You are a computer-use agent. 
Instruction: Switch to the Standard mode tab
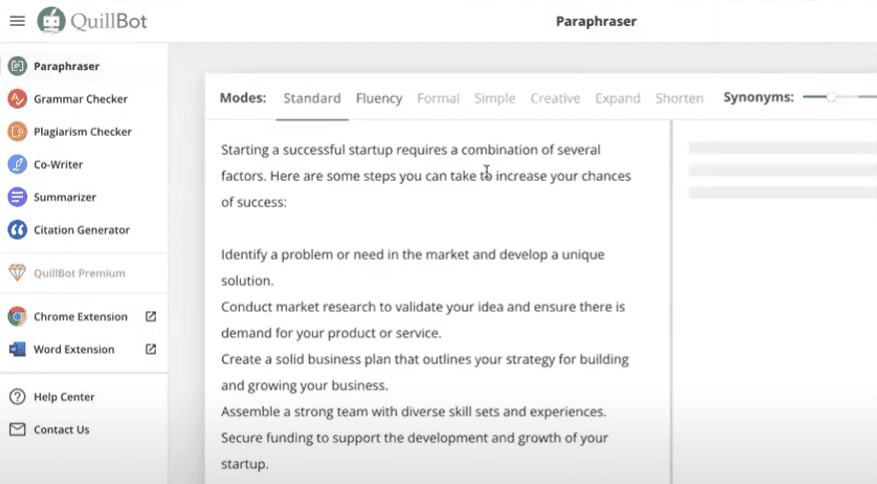coord(312,98)
